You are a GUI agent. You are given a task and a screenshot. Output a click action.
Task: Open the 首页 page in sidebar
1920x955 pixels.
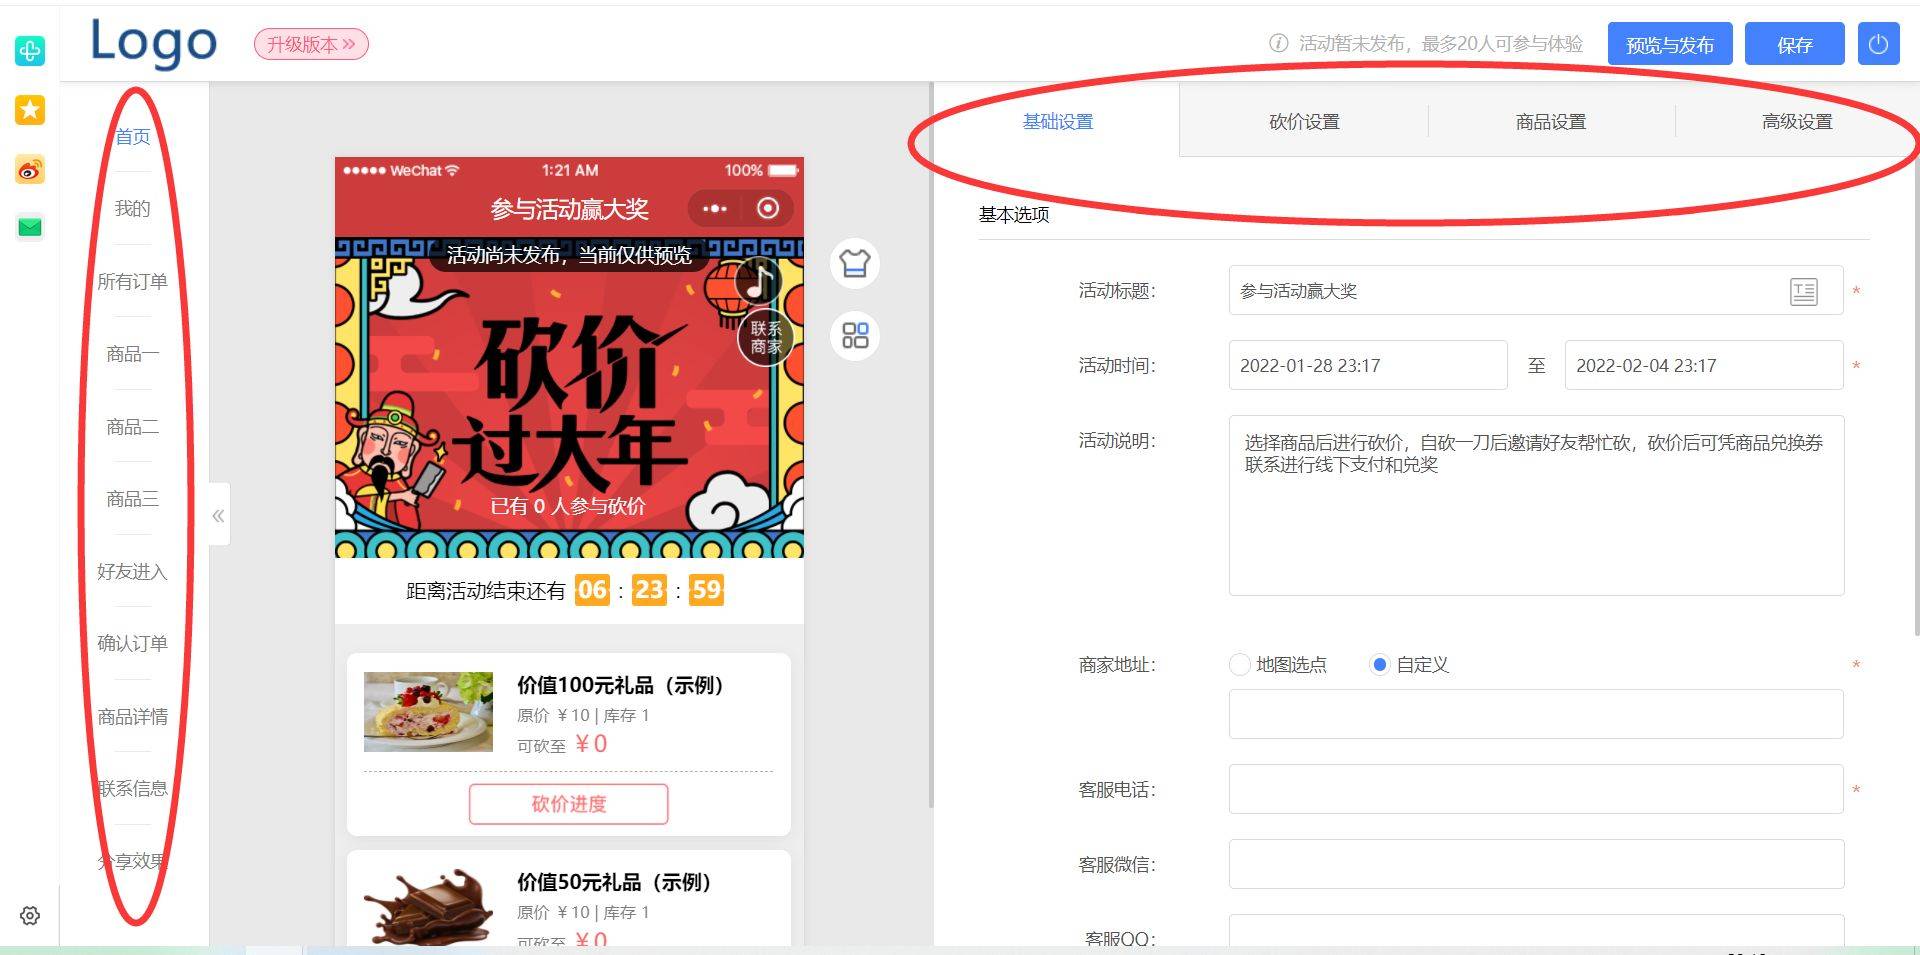click(x=132, y=137)
